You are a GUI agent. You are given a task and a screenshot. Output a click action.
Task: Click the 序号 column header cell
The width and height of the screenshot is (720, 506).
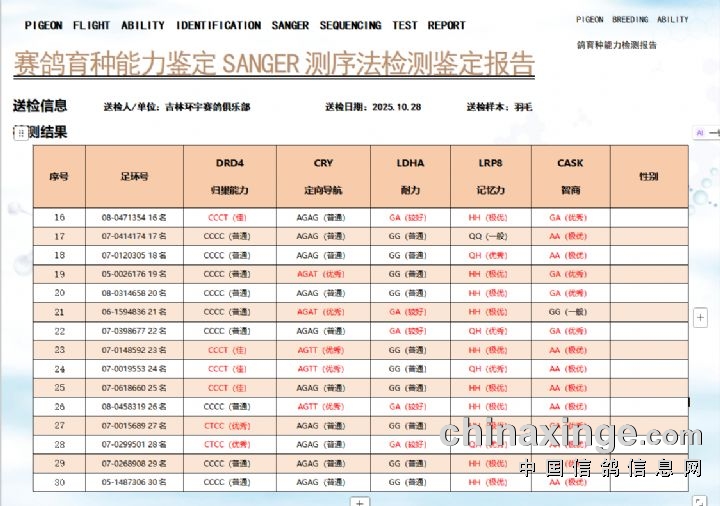click(59, 176)
